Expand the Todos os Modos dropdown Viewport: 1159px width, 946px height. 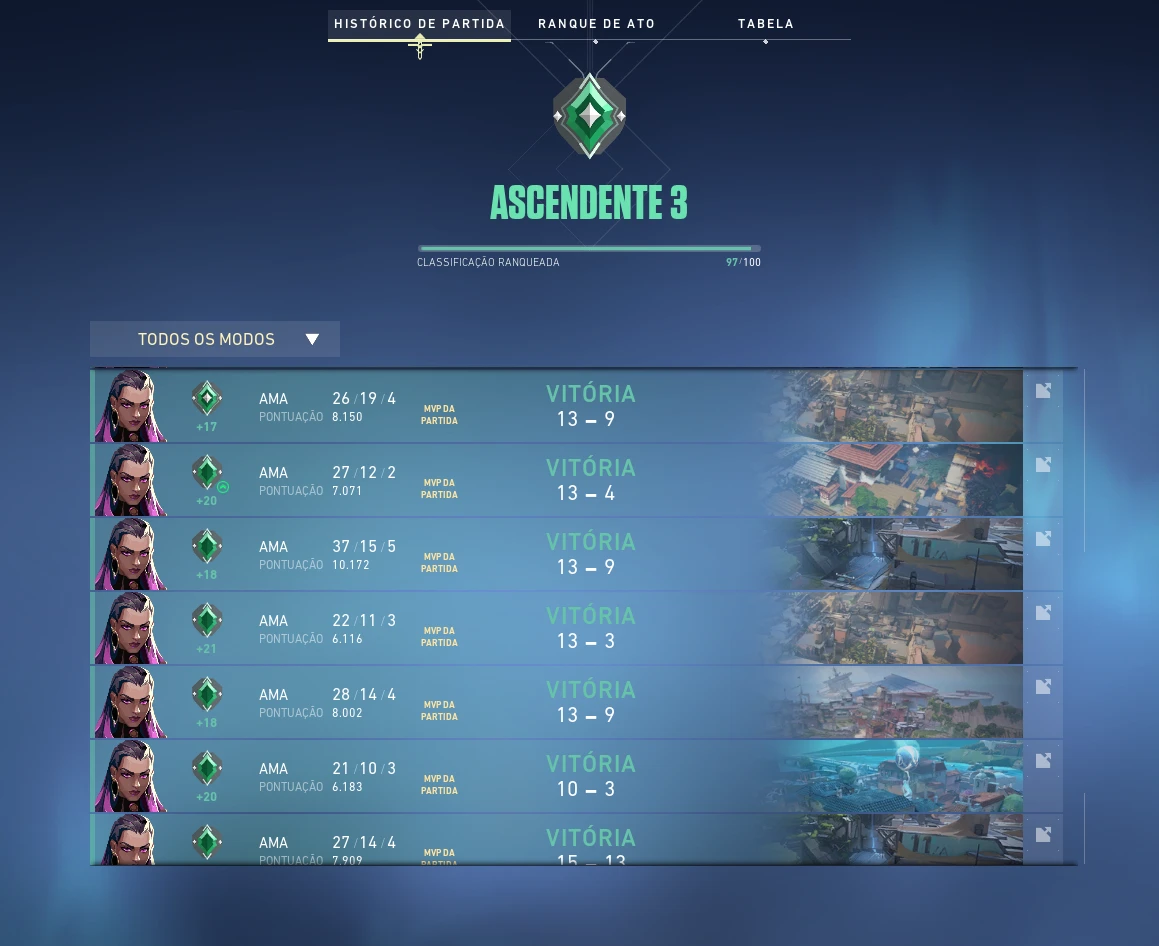(215, 339)
